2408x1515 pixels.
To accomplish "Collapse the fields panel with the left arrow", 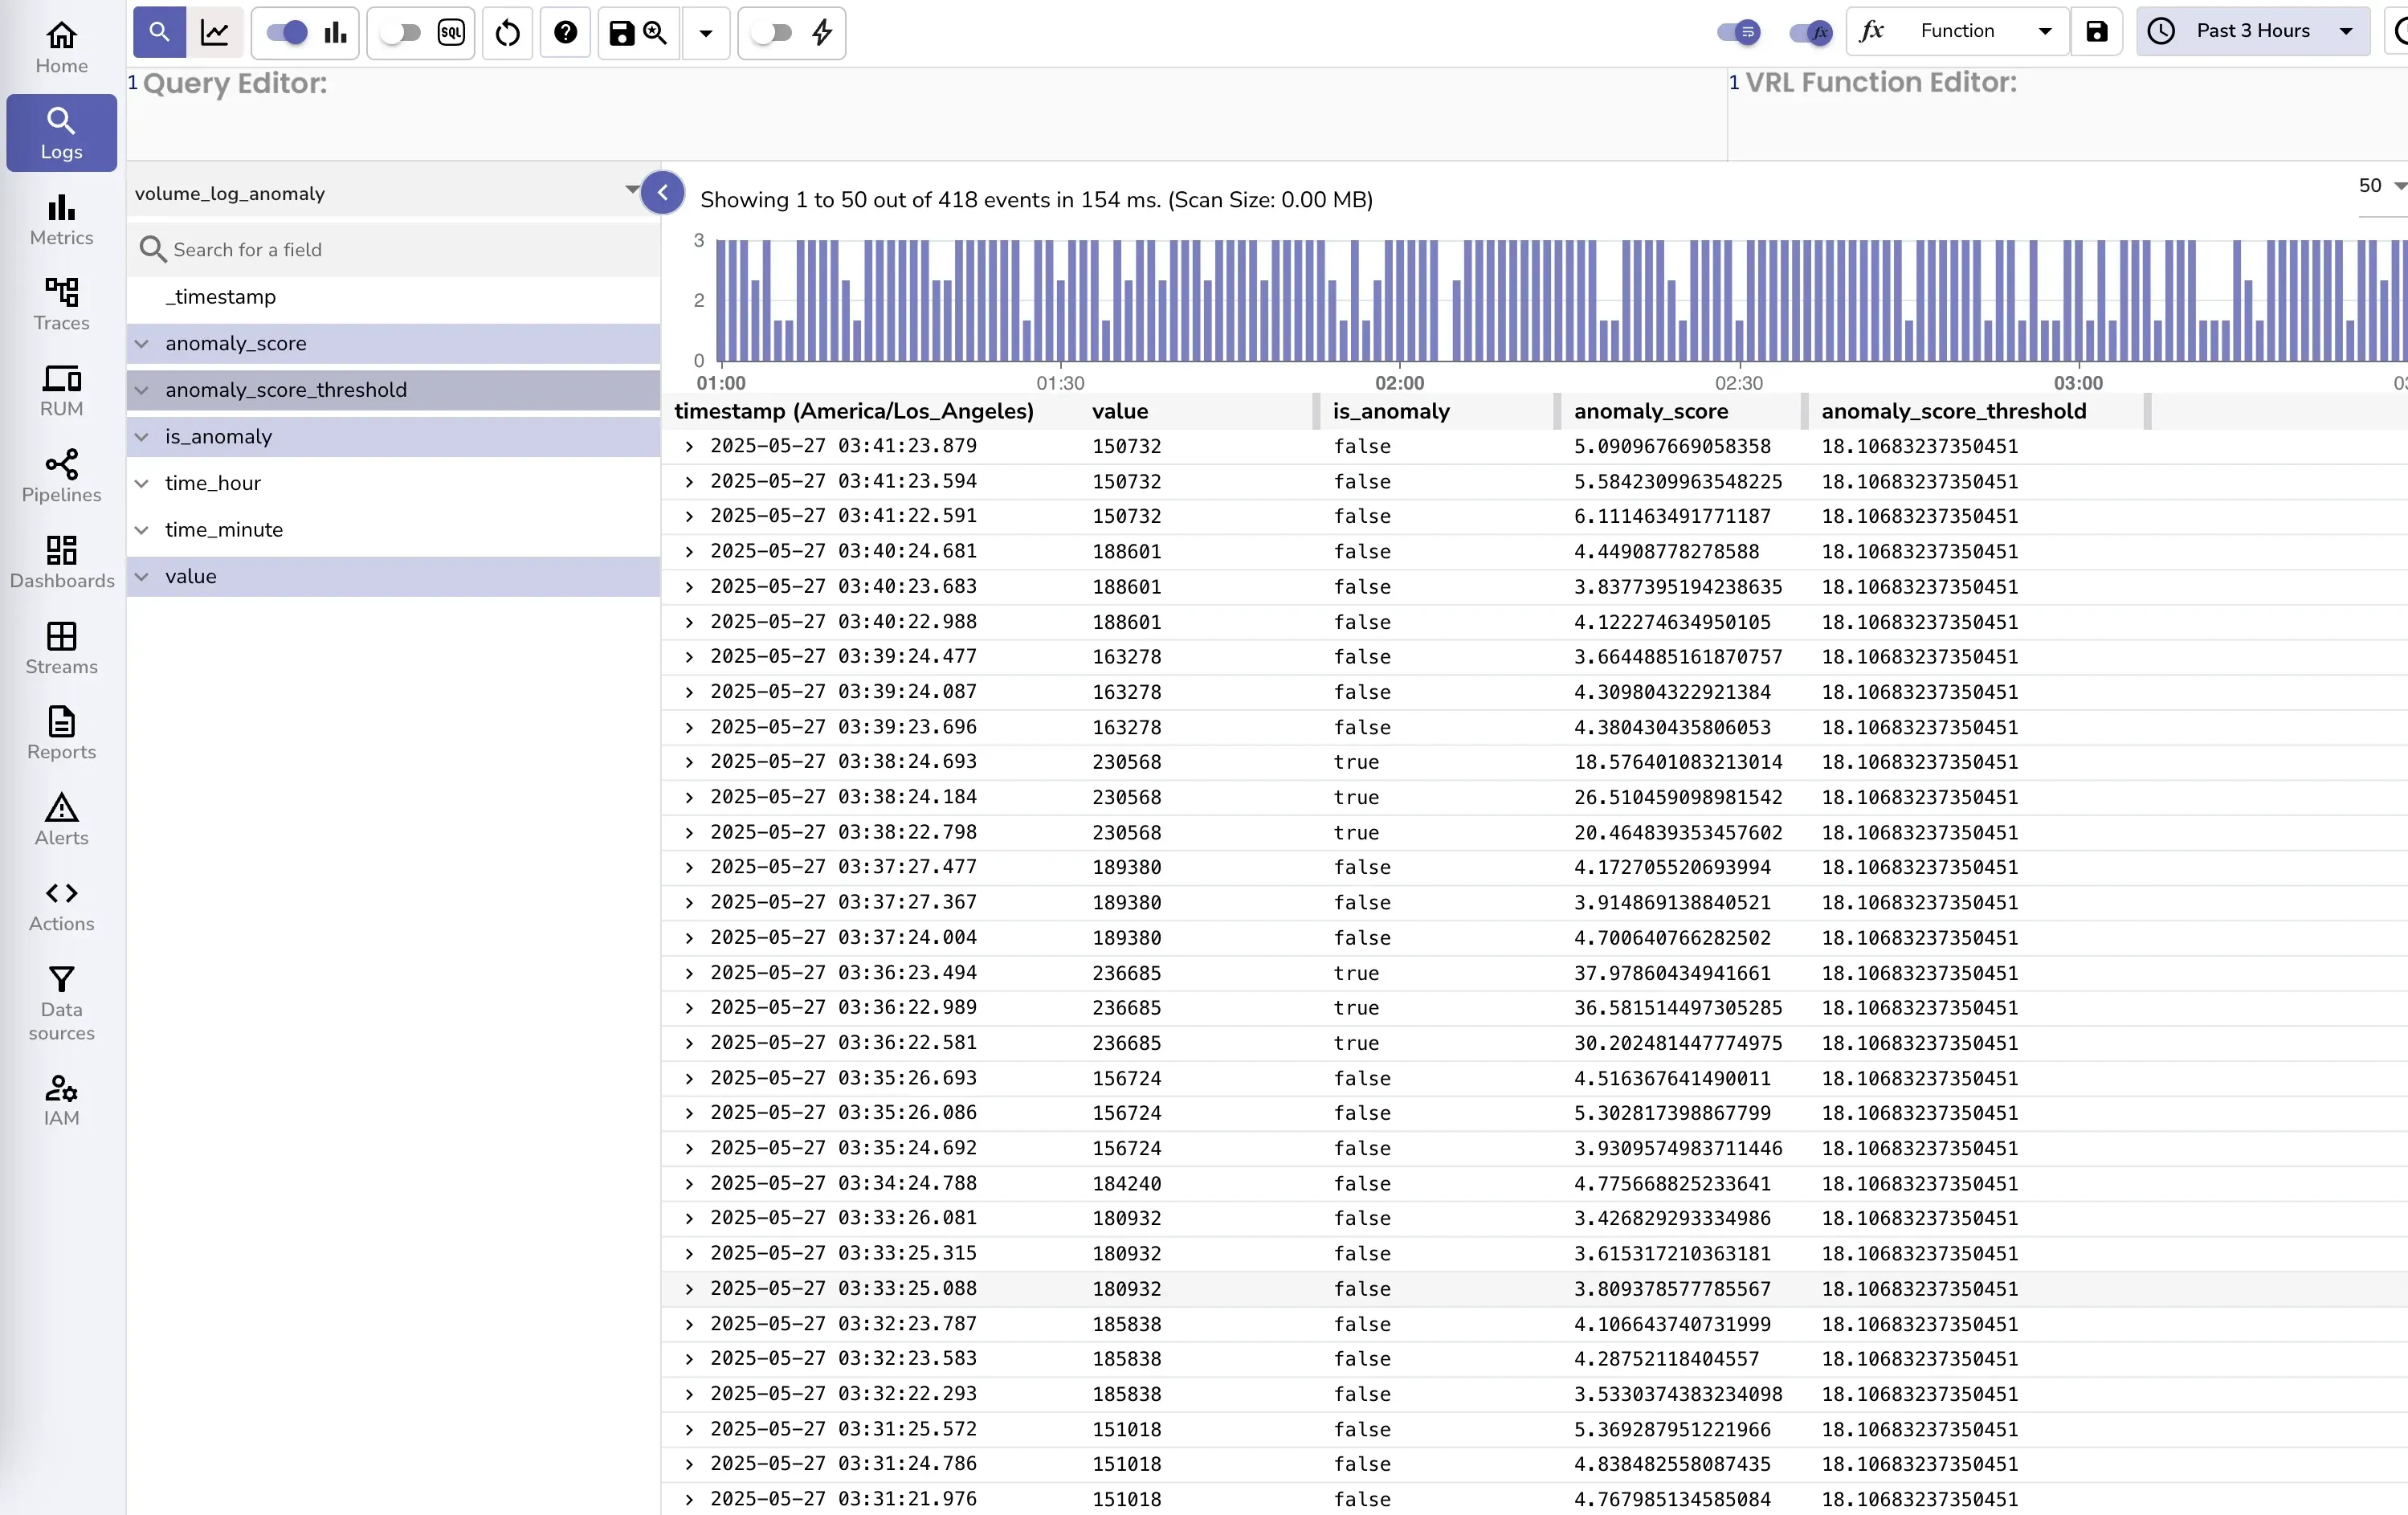I will (x=663, y=192).
